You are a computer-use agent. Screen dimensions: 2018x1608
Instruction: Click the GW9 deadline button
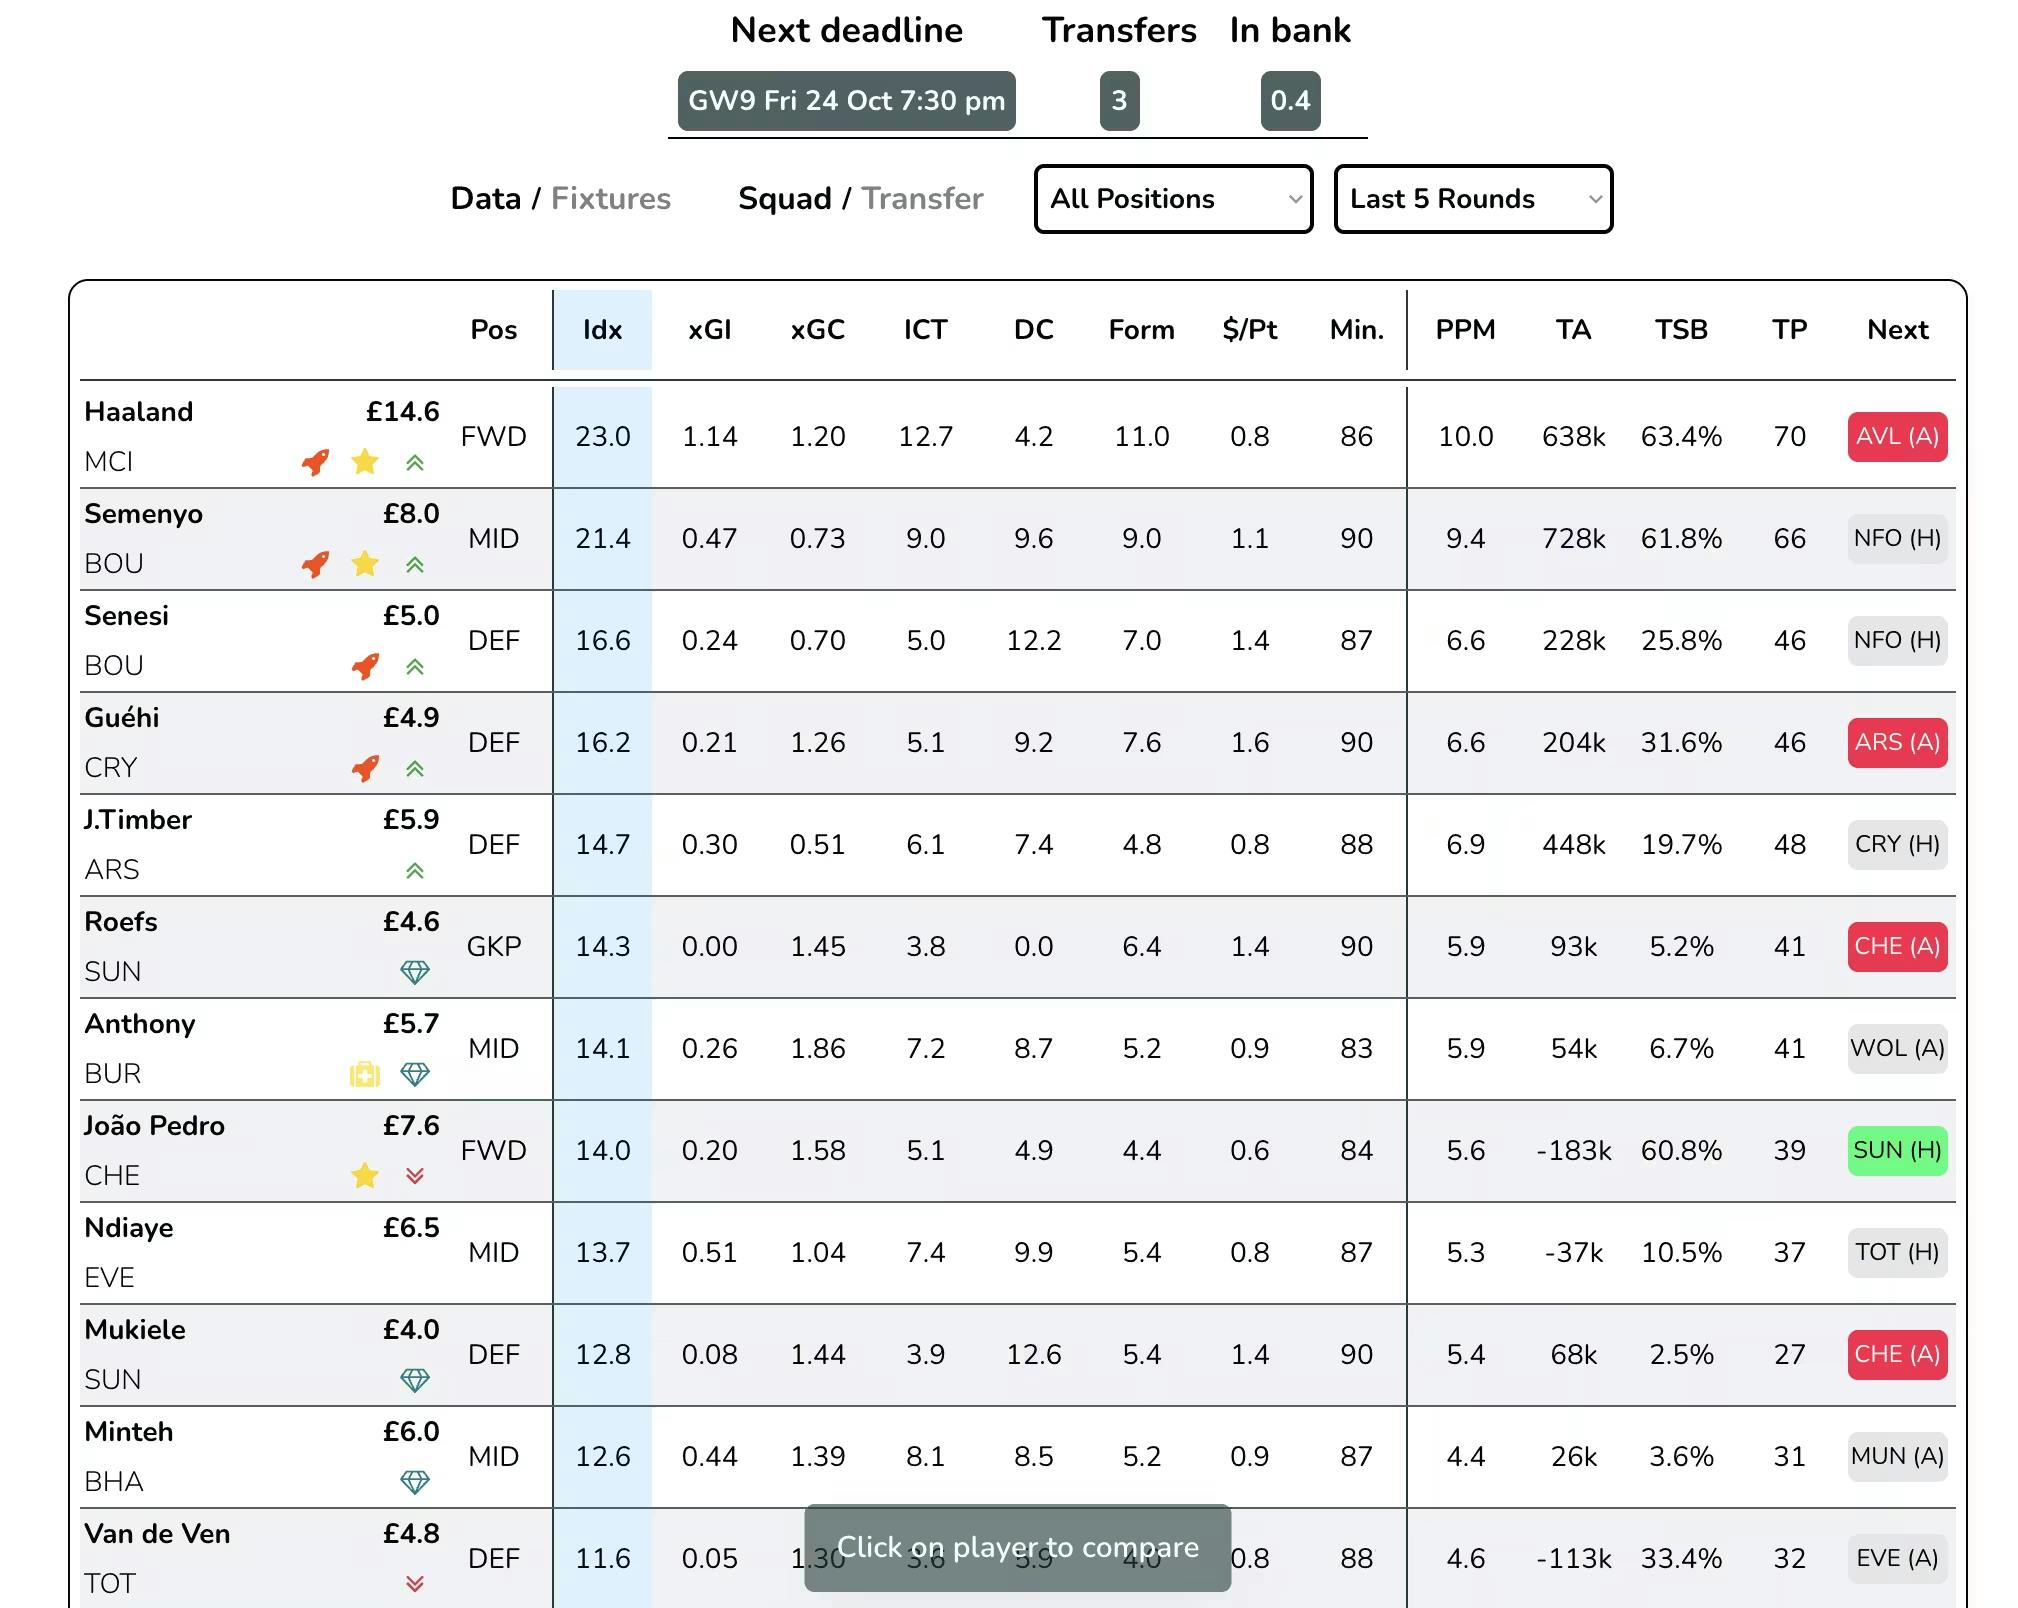[846, 101]
